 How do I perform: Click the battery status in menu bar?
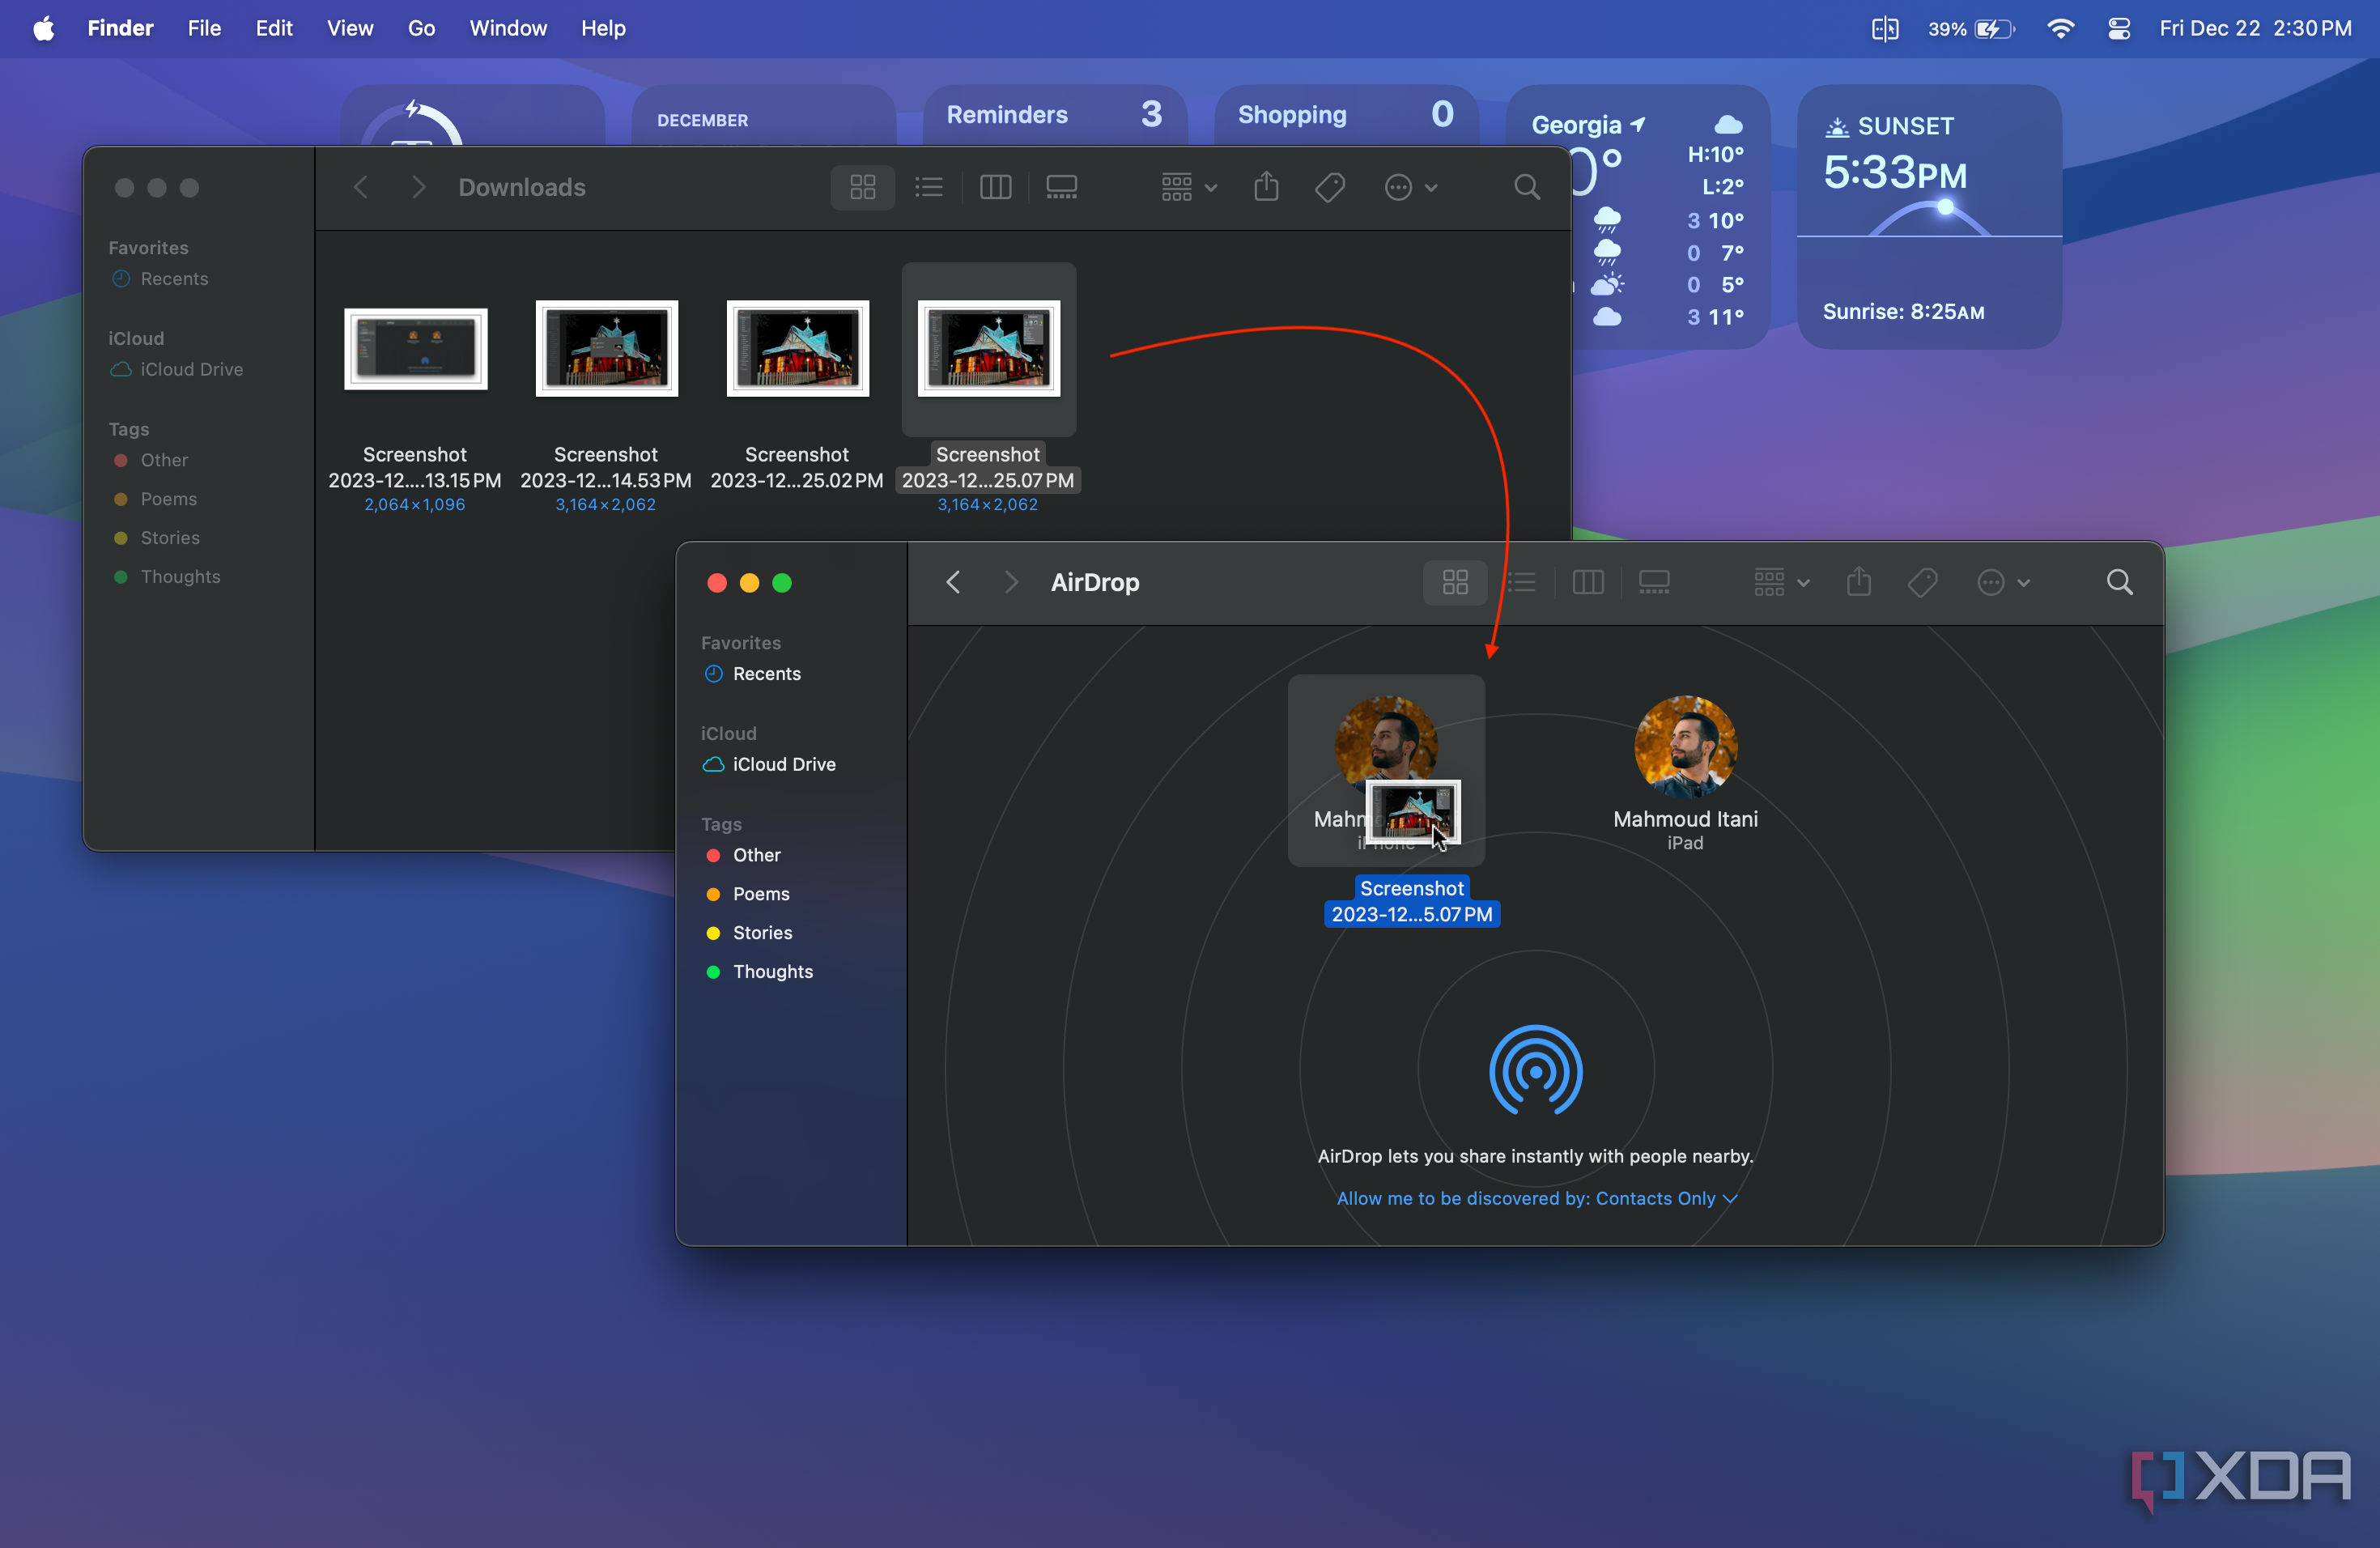coord(1971,28)
